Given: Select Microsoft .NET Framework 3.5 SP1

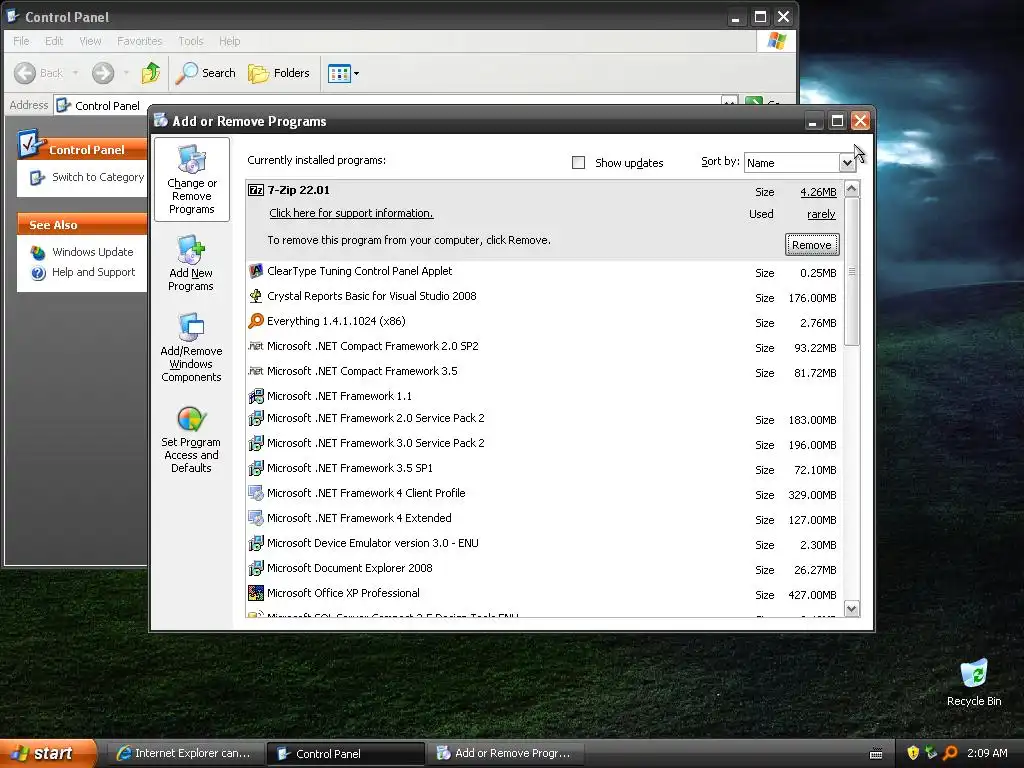Looking at the screenshot, I should point(545,469).
